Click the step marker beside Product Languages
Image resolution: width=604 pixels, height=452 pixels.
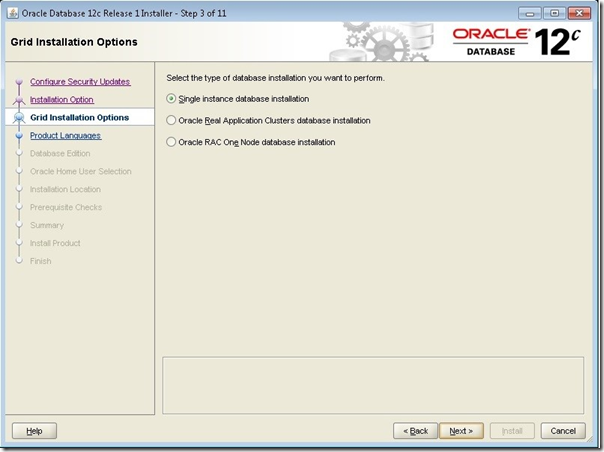point(19,136)
